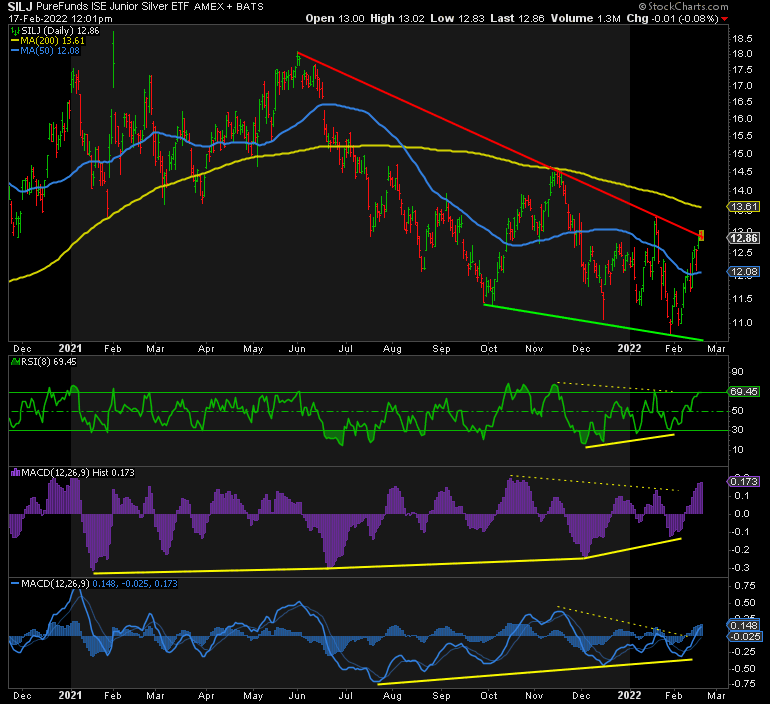
Task: Click the RSI(8) legend icon
Action: [x=15, y=362]
